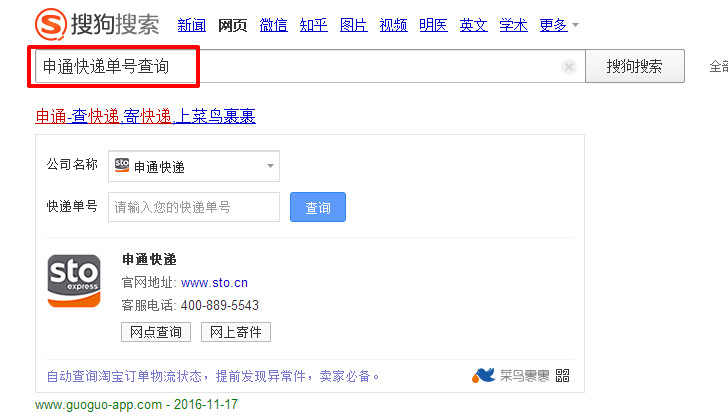The image size is (728, 416).
Task: Switch to the 视频 tab
Action: click(x=394, y=25)
